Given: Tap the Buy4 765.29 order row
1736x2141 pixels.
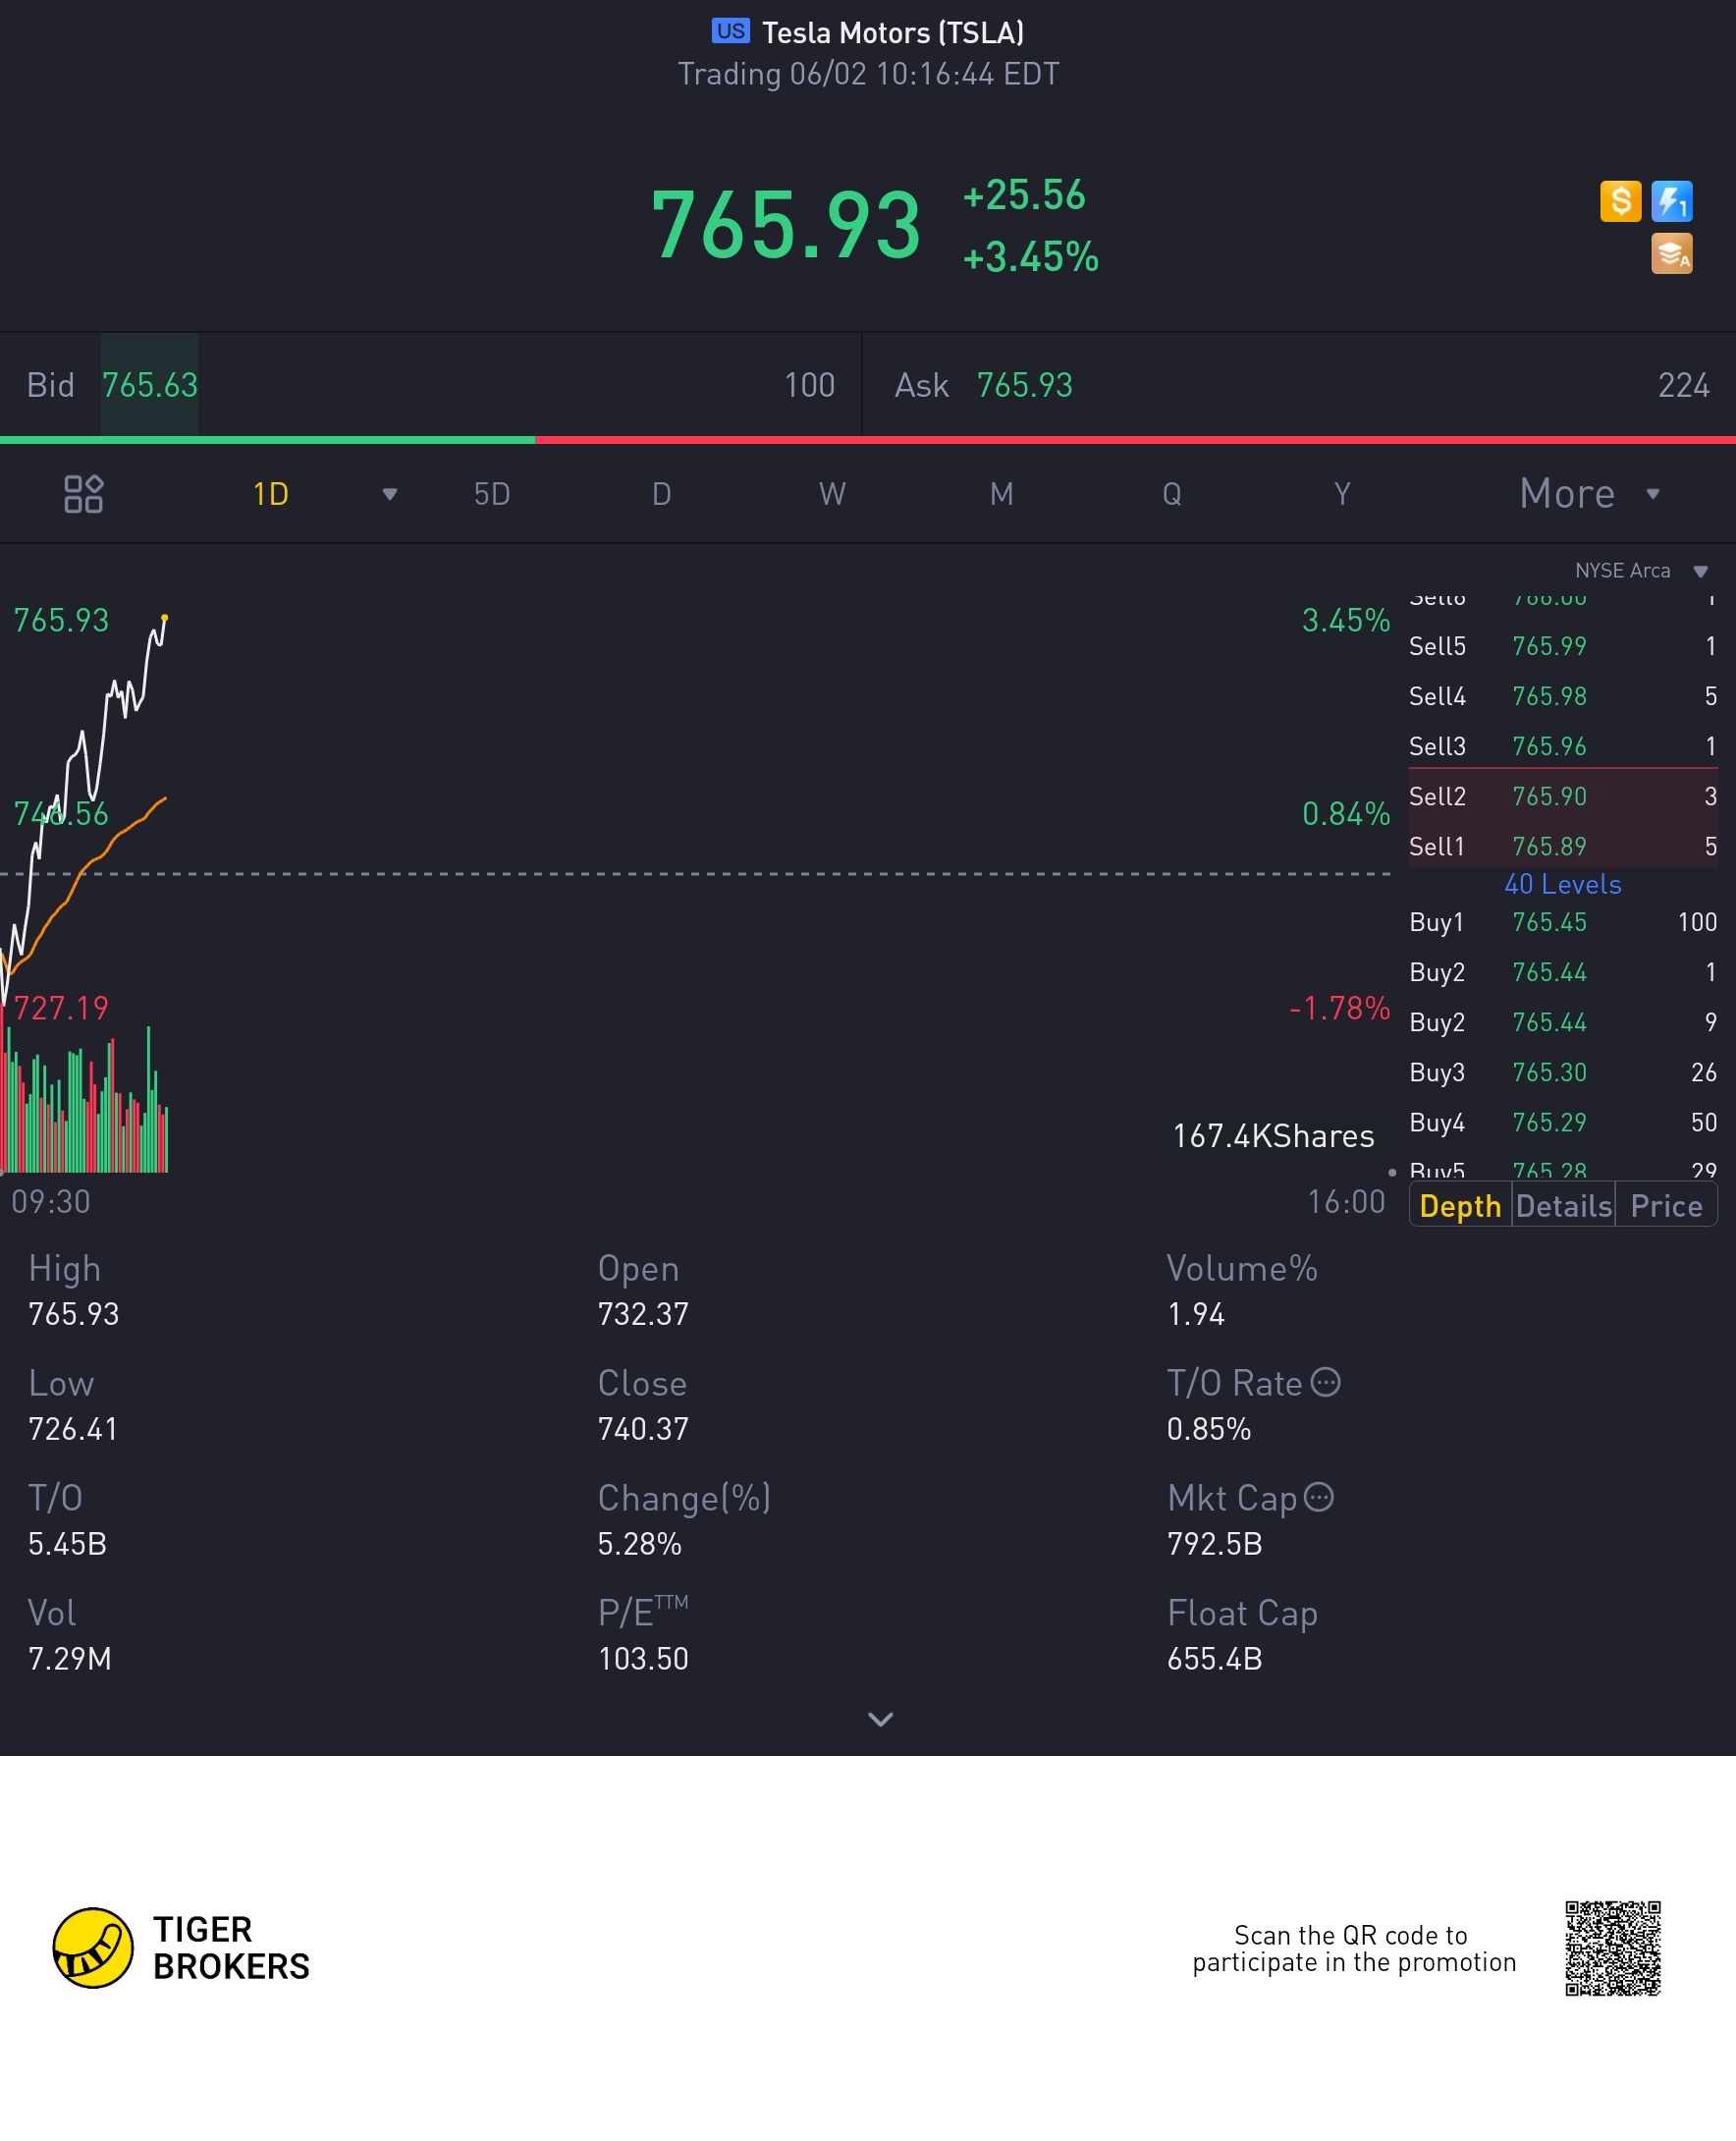Looking at the screenshot, I should [1563, 1122].
